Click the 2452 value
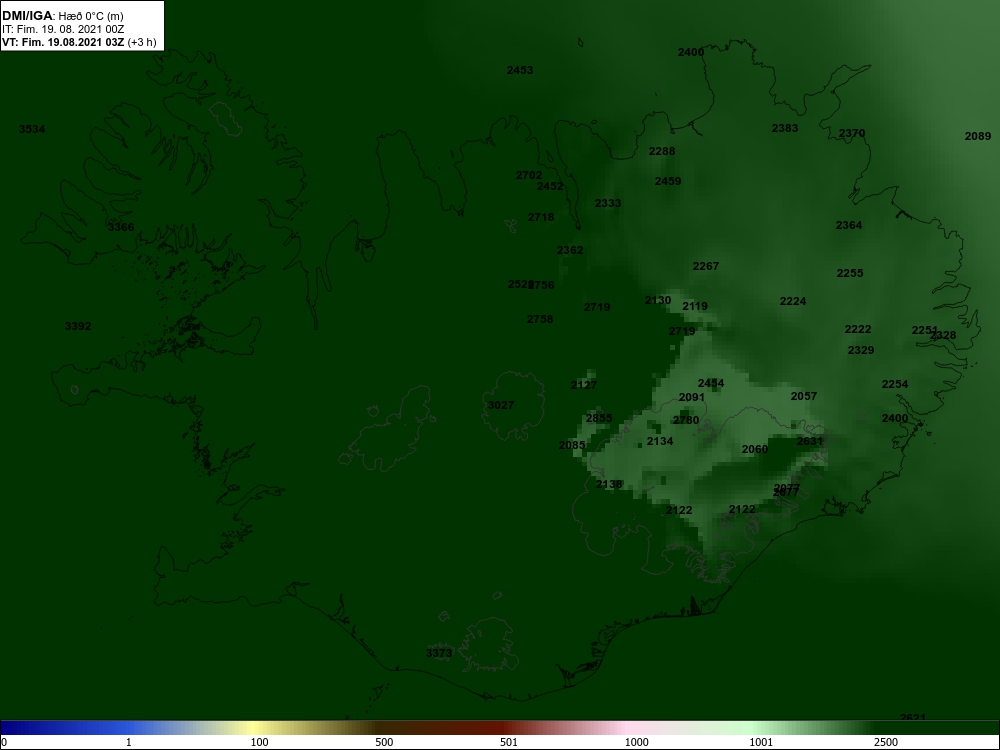 pyautogui.click(x=550, y=186)
